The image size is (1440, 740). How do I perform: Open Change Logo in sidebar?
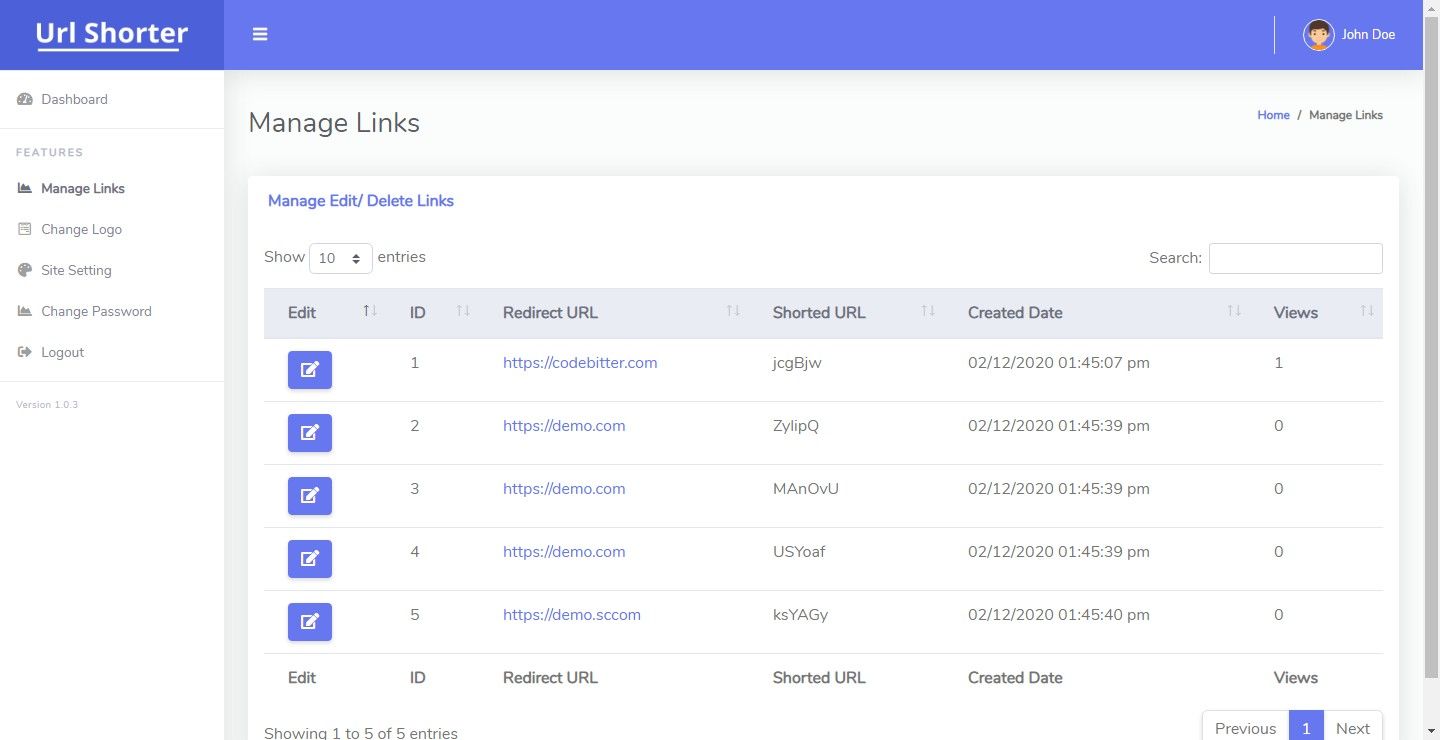click(81, 229)
